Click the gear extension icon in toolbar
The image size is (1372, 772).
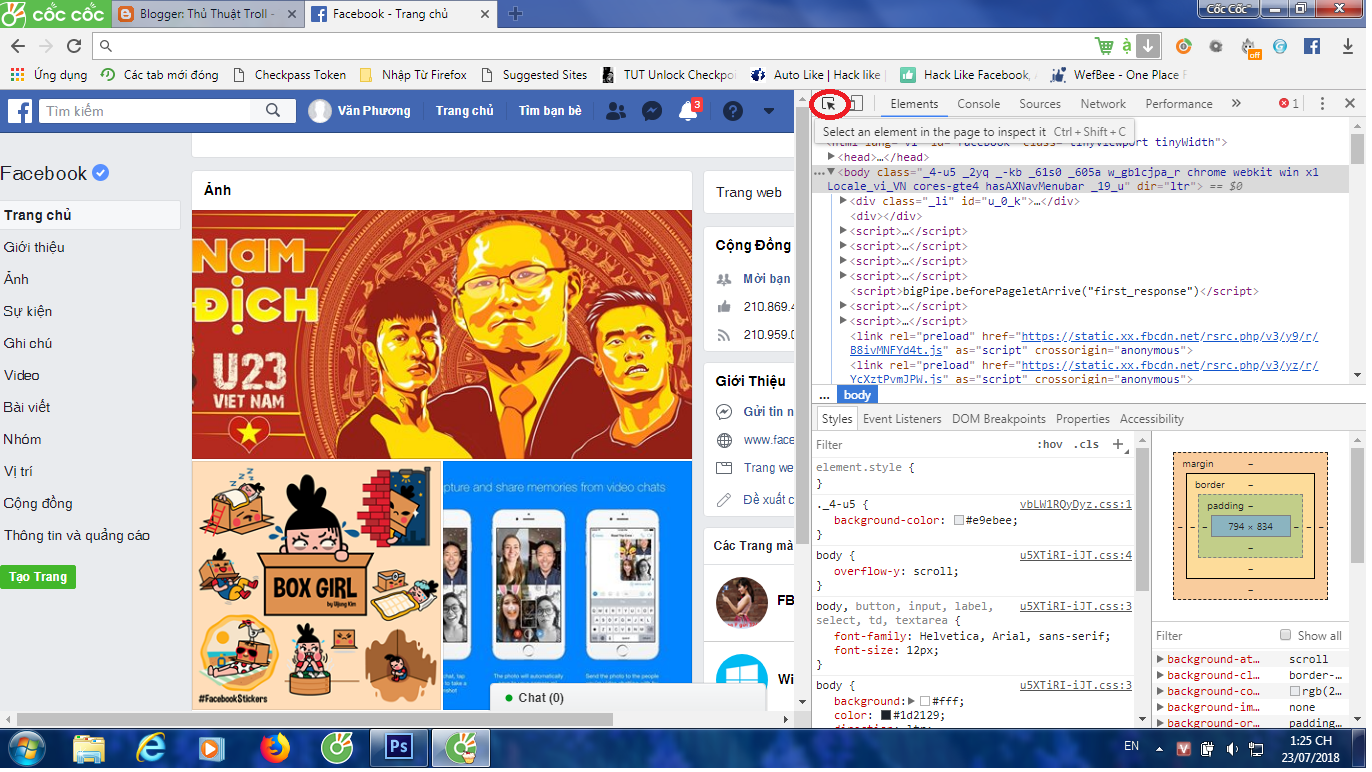(x=1215, y=46)
